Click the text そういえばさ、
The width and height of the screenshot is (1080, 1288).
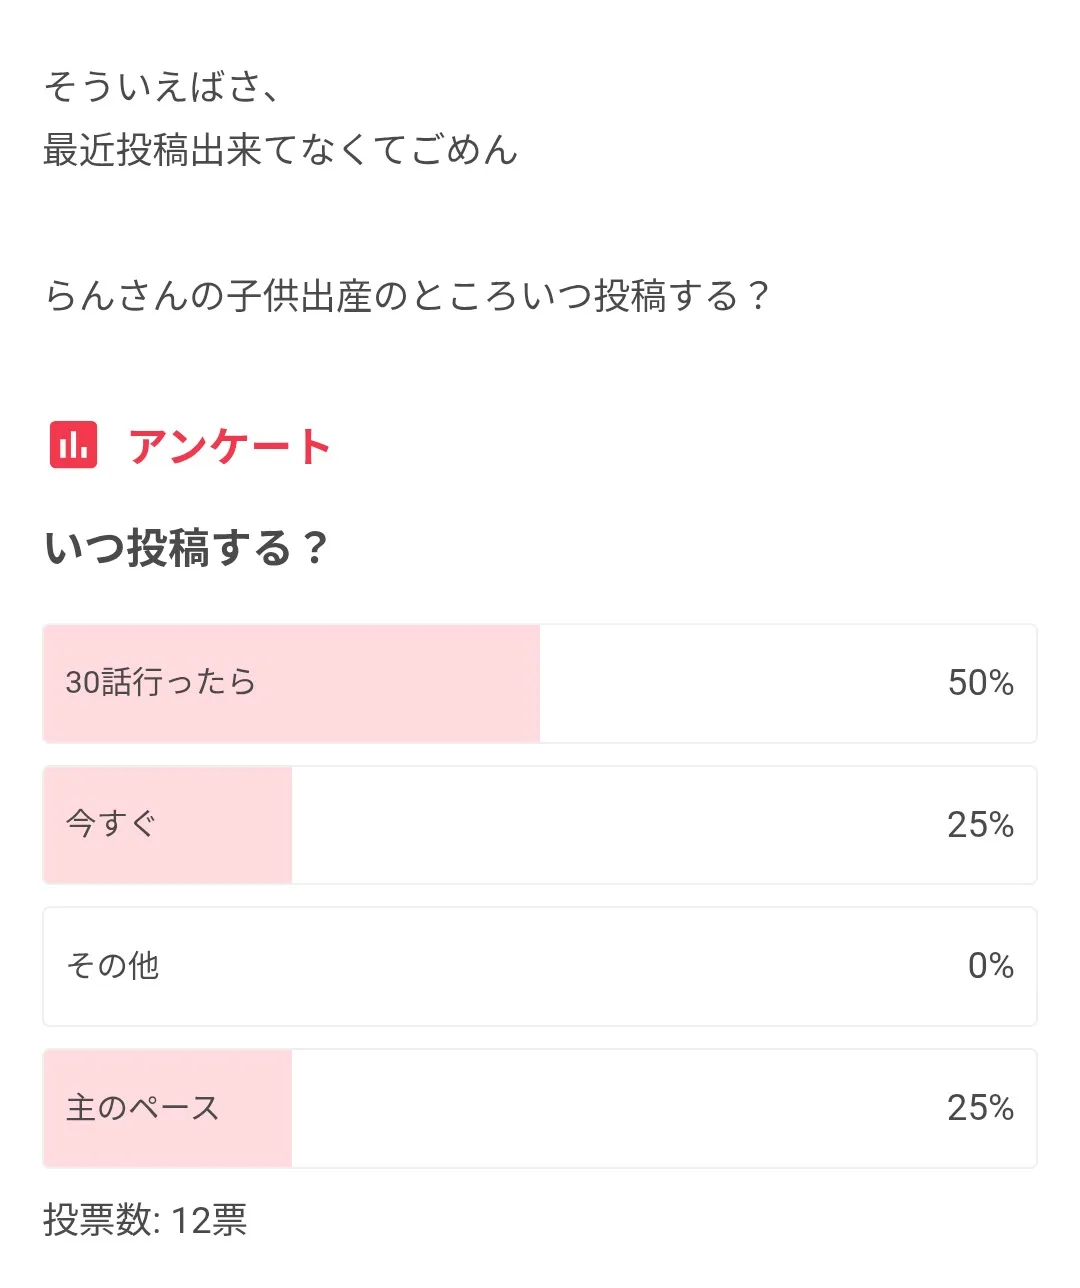point(160,87)
